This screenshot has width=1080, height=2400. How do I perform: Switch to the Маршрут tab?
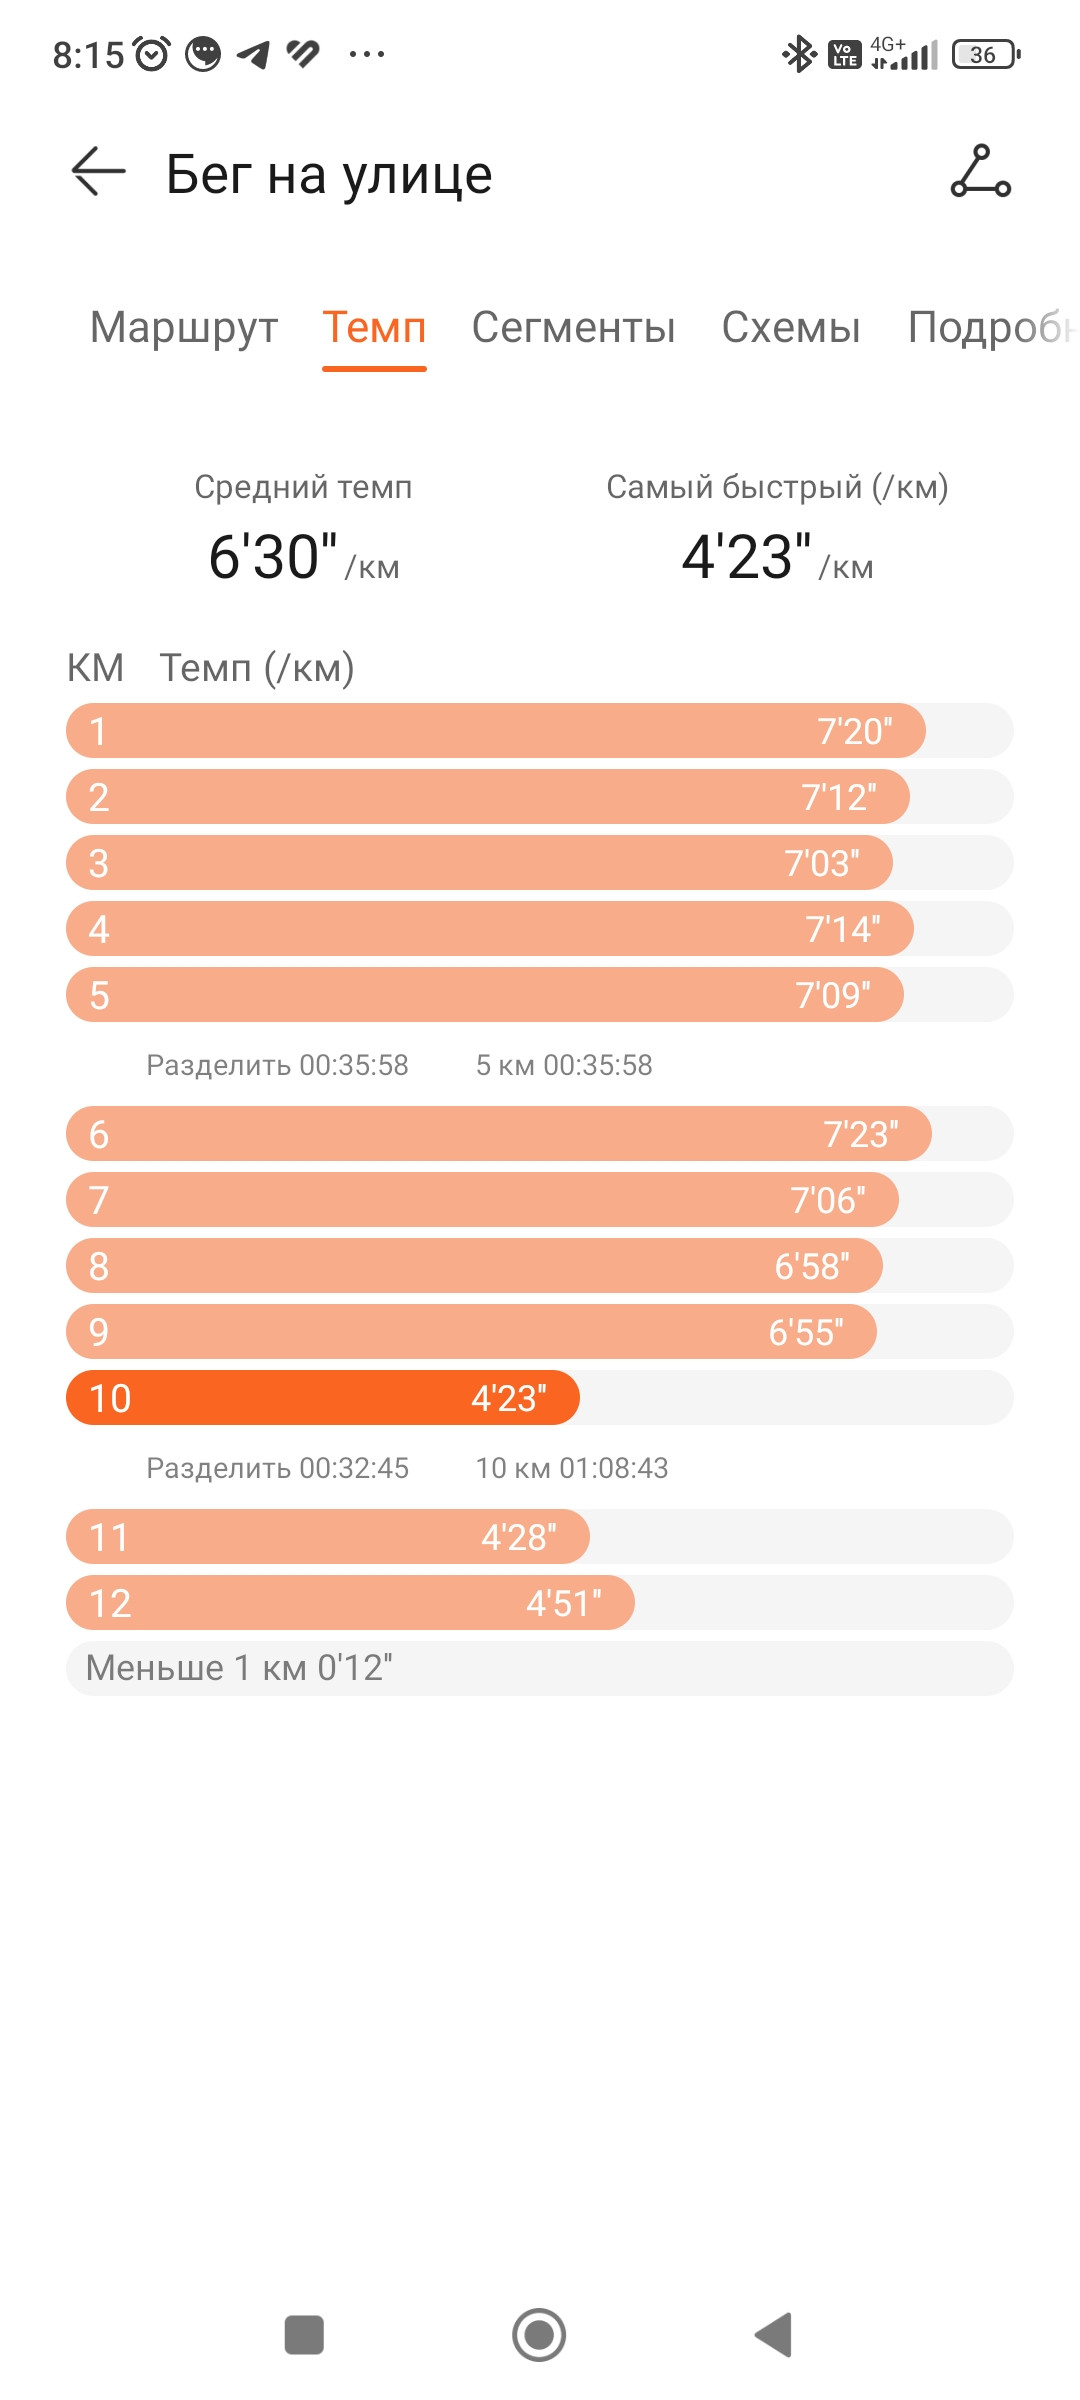click(x=184, y=327)
